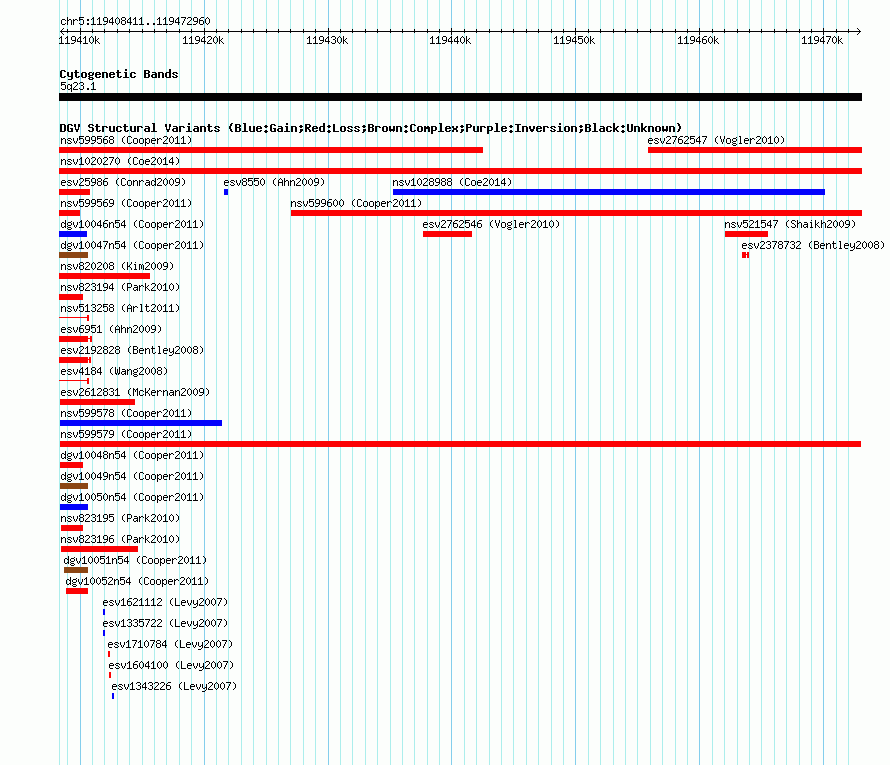
Task: Open esv8550 (Ahn2009) label
Action: click(274, 182)
